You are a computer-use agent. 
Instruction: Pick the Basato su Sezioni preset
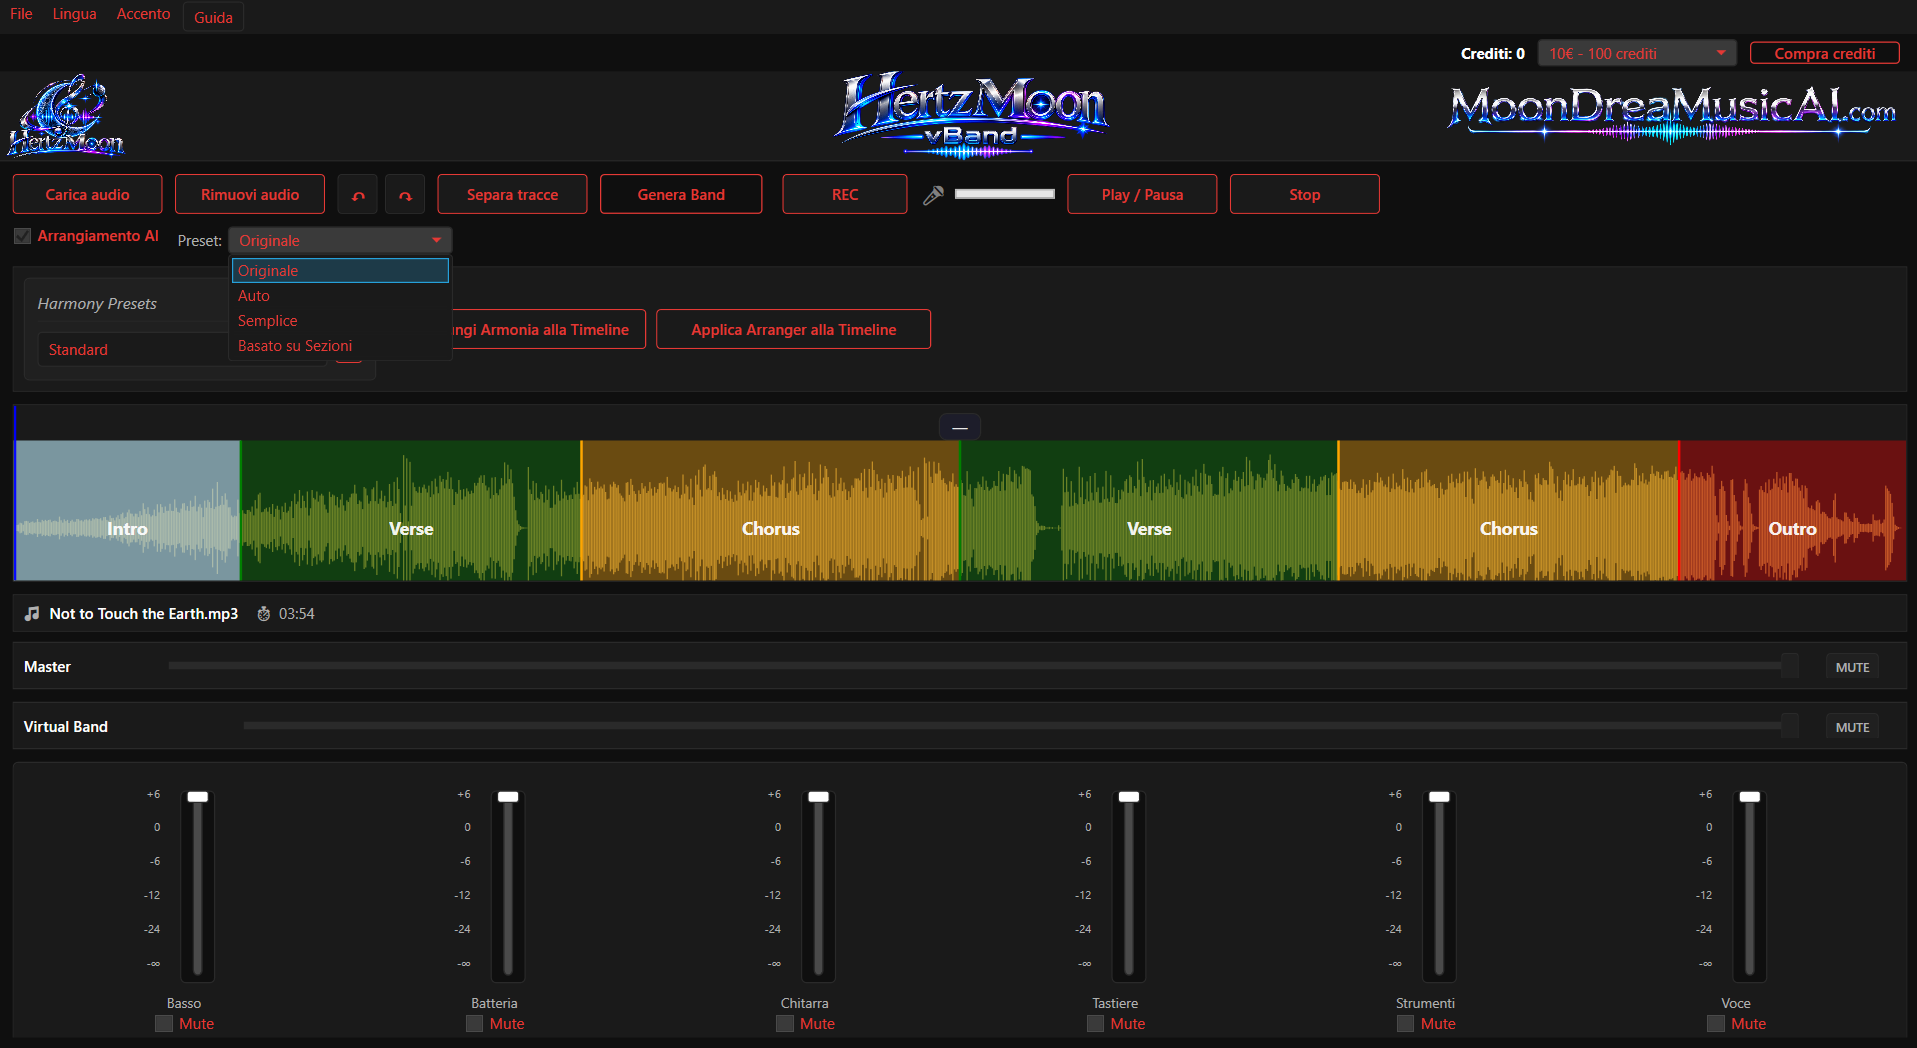(340, 346)
